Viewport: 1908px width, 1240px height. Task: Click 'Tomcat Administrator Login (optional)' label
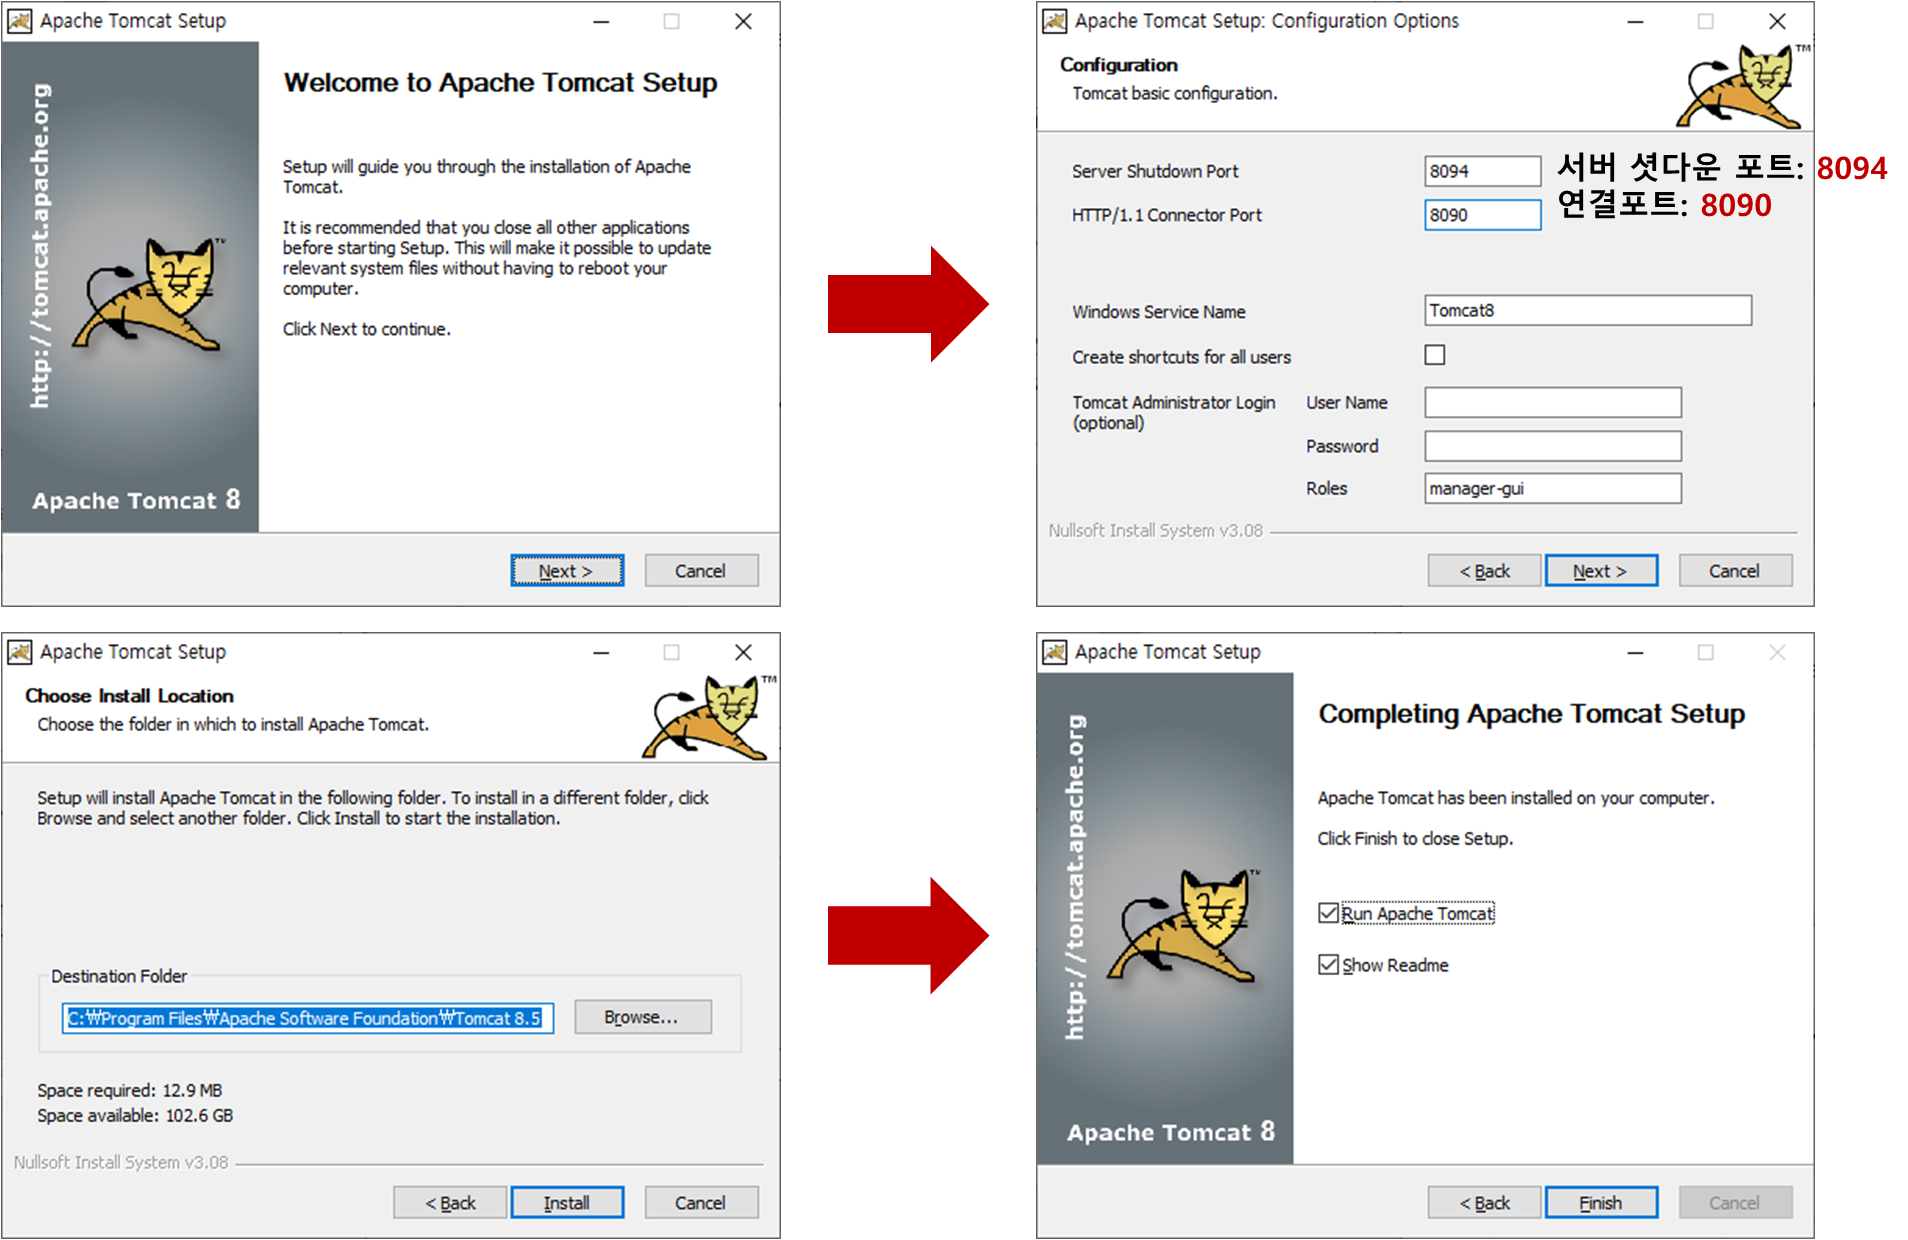click(1174, 412)
